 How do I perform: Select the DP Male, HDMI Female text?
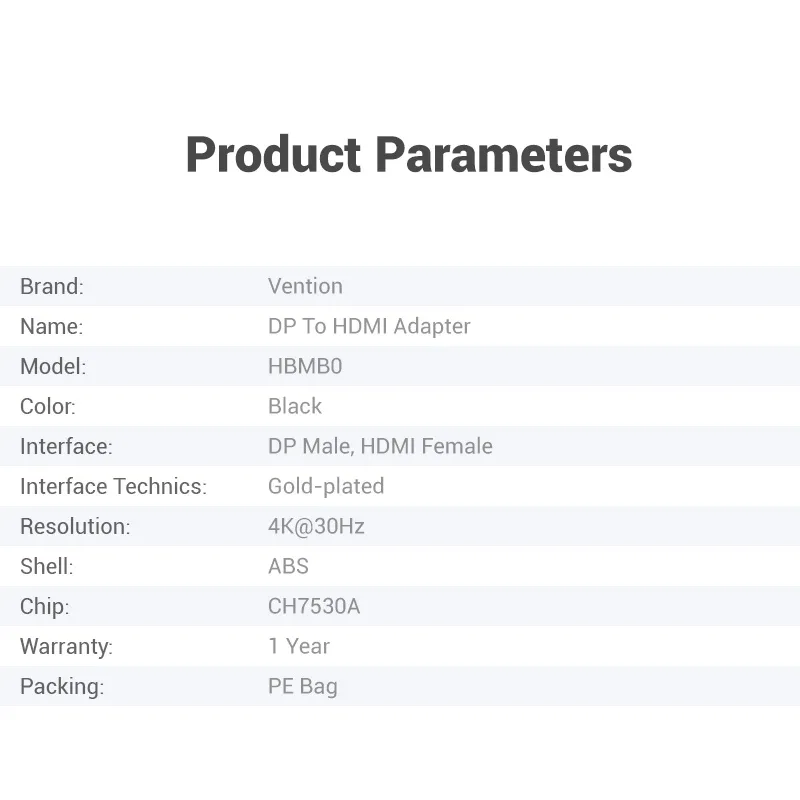point(380,446)
